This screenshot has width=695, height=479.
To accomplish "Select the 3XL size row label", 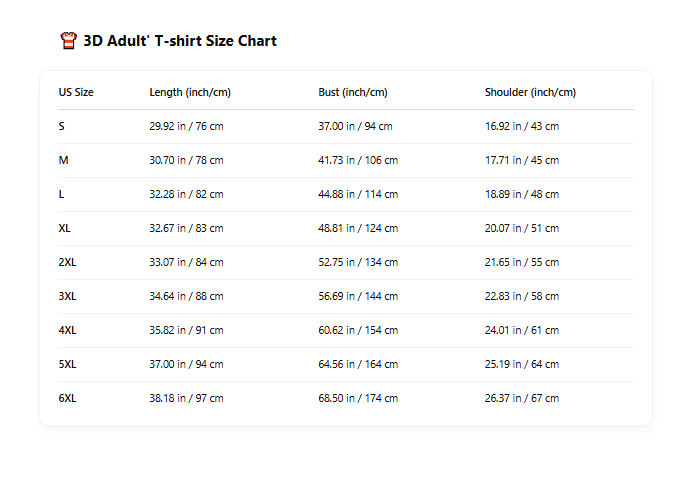I will click(67, 296).
